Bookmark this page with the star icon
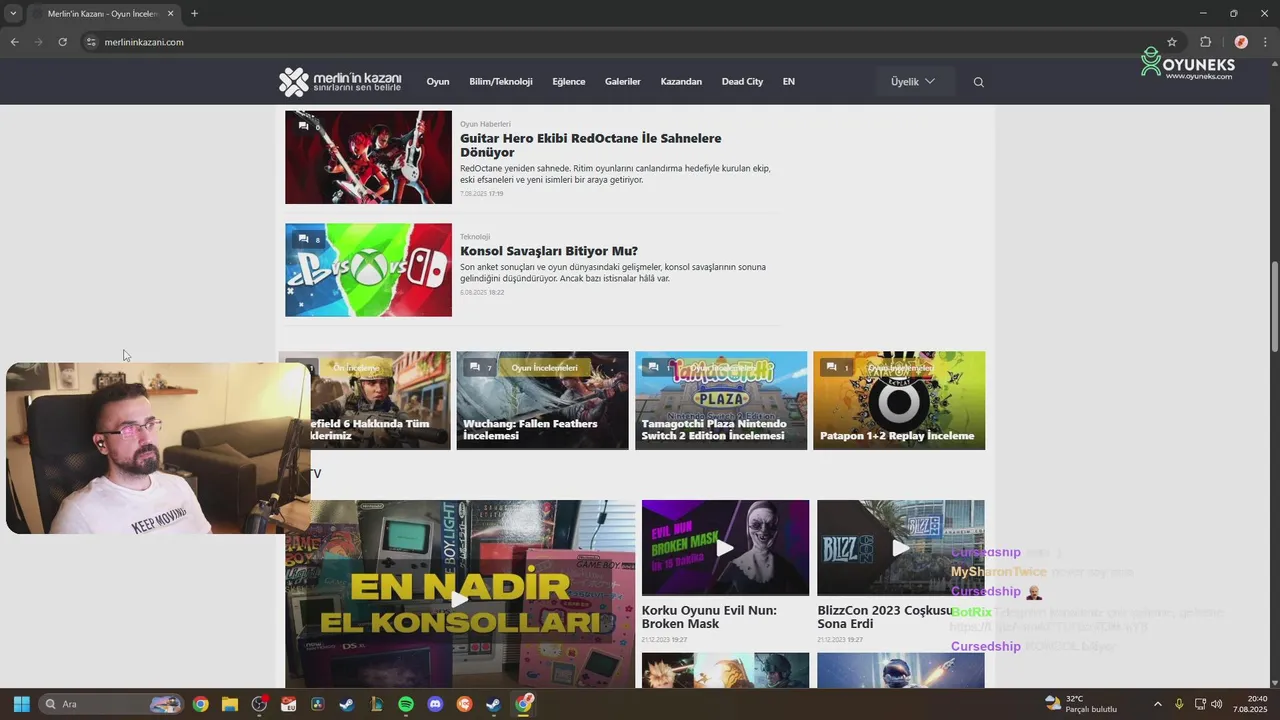1280x720 pixels. (1172, 42)
